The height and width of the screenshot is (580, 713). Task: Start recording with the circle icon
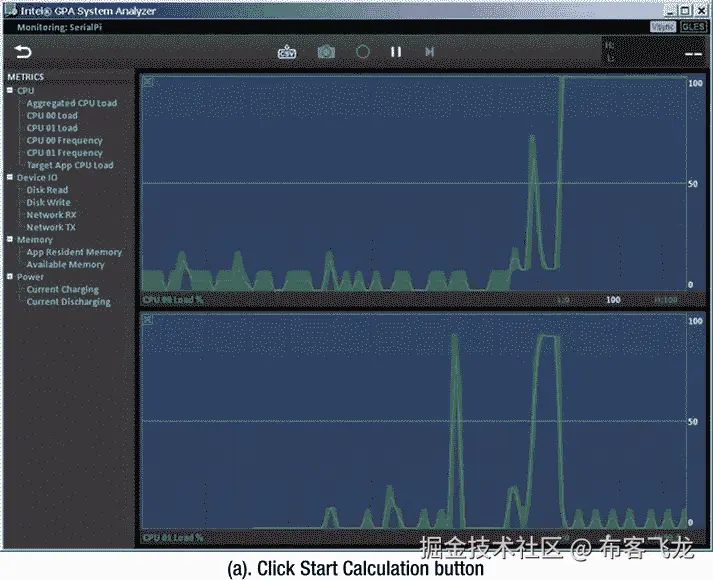362,52
